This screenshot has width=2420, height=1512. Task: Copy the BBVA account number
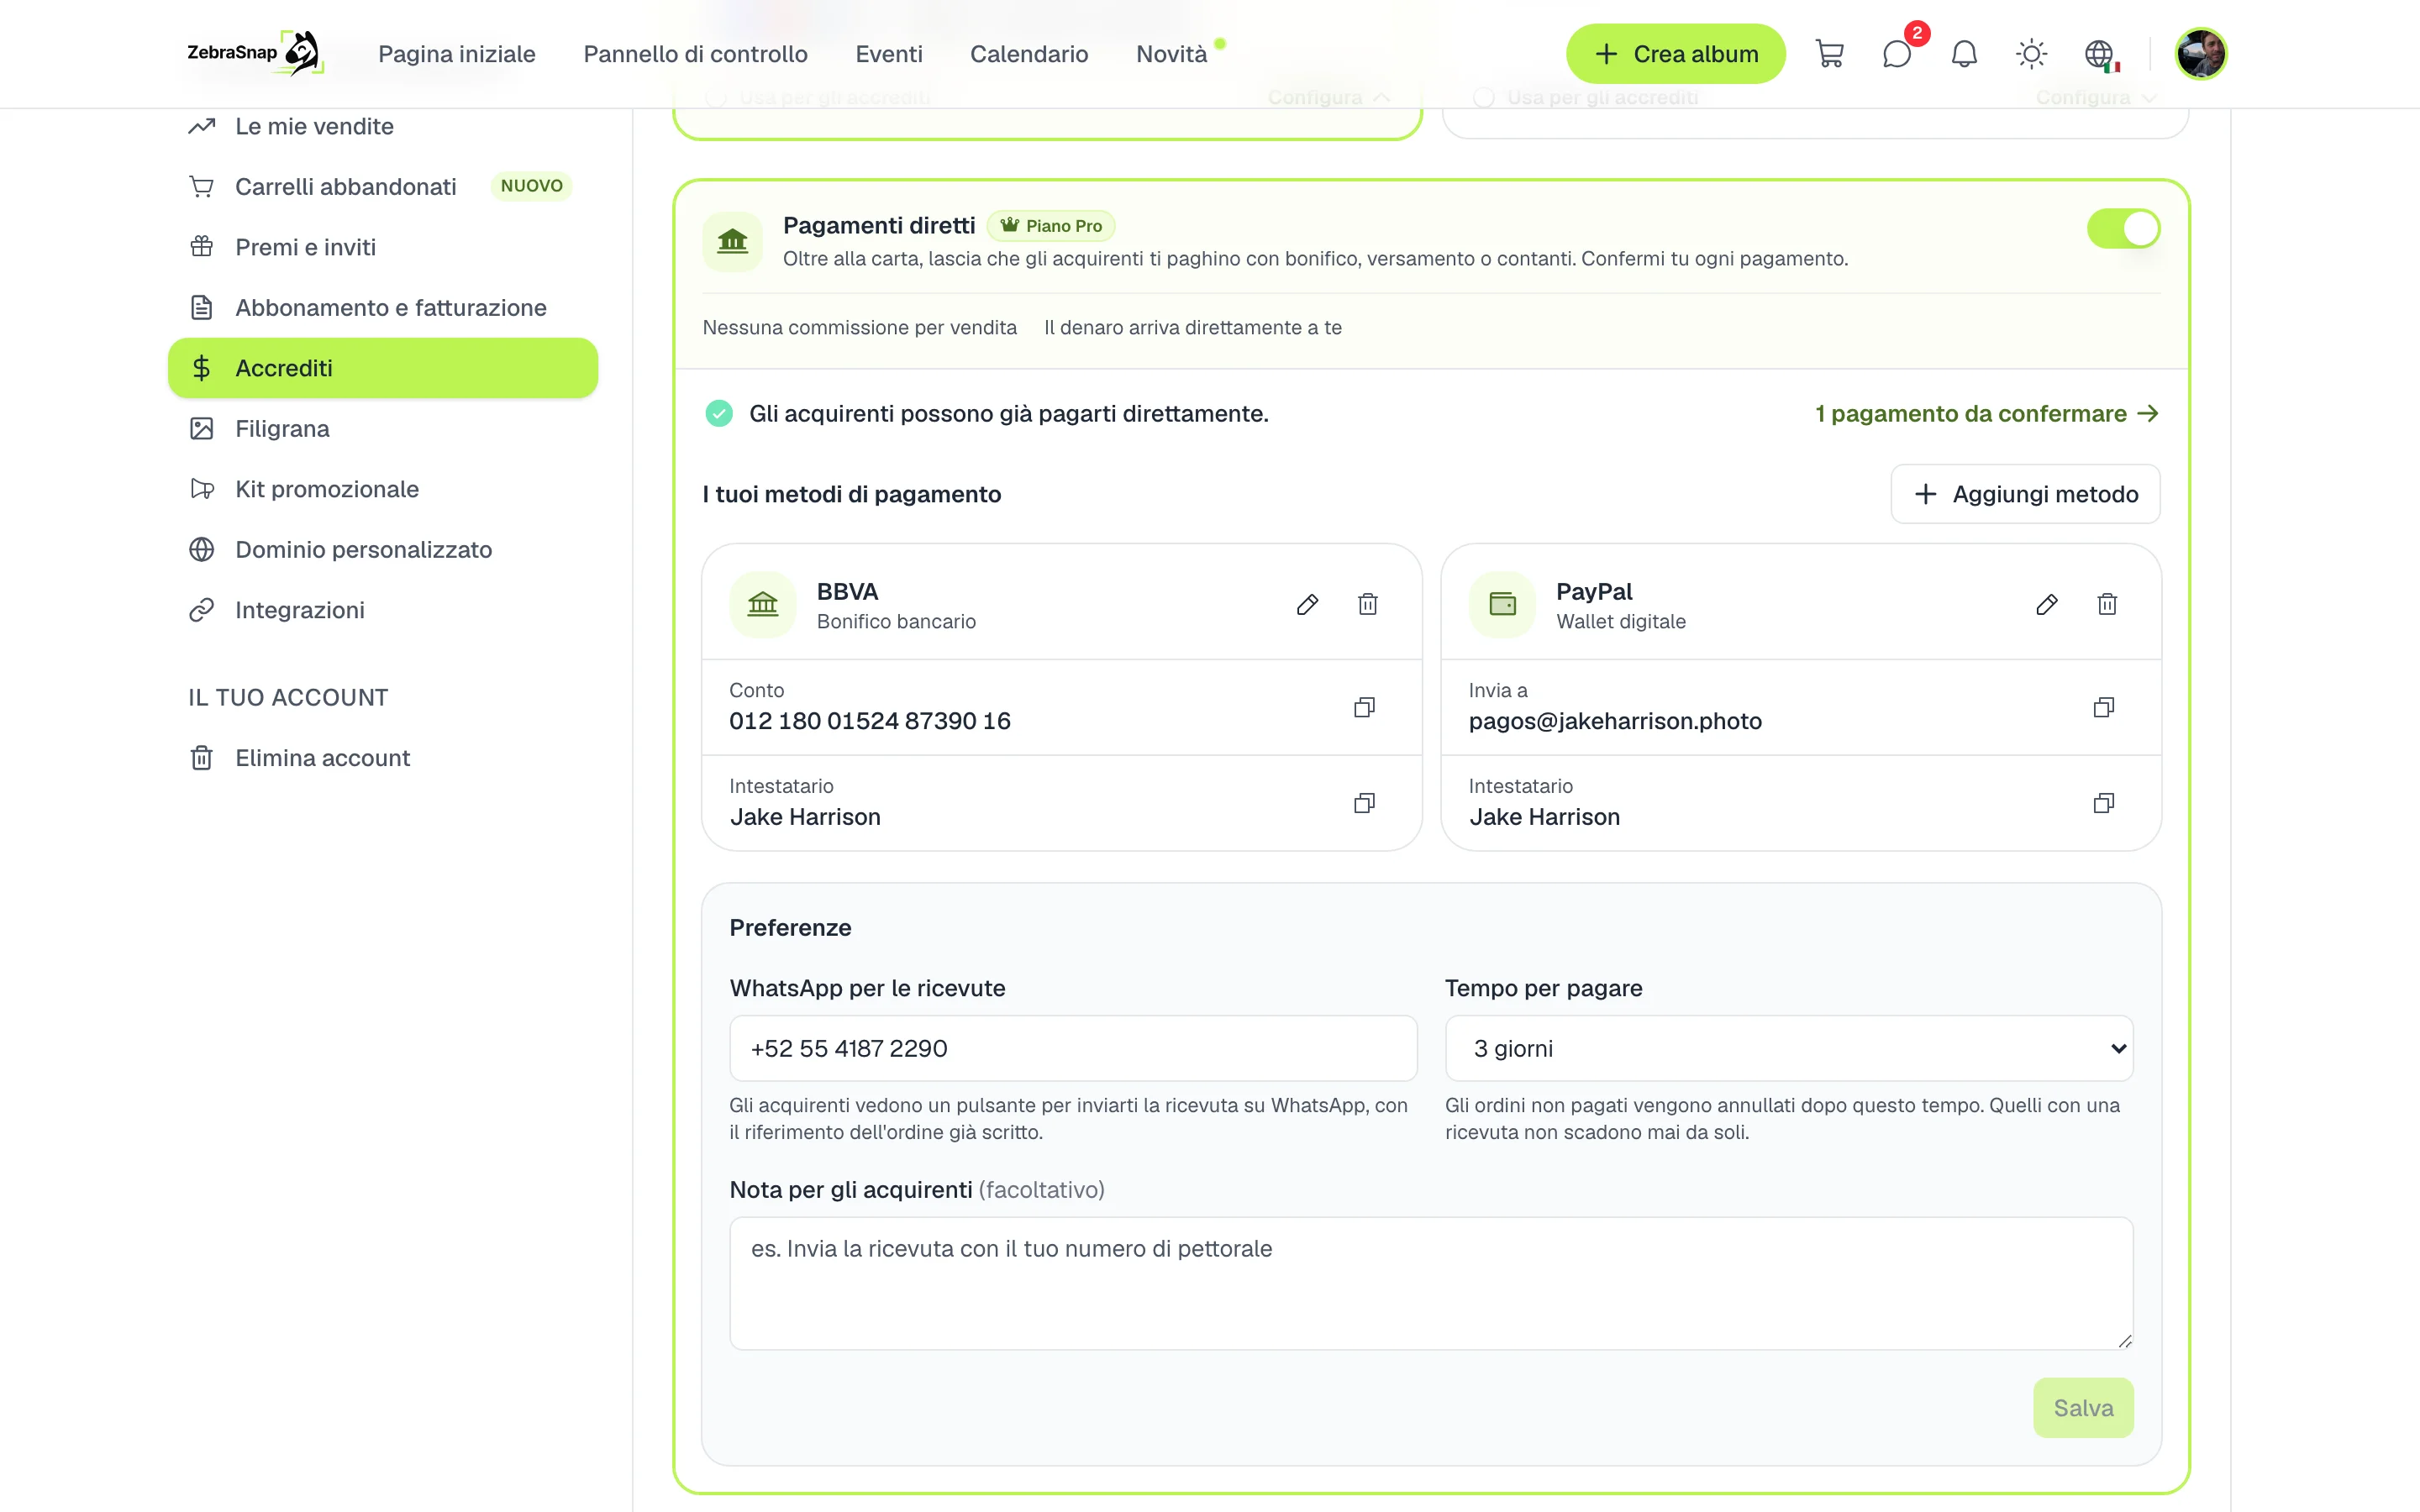(1364, 707)
